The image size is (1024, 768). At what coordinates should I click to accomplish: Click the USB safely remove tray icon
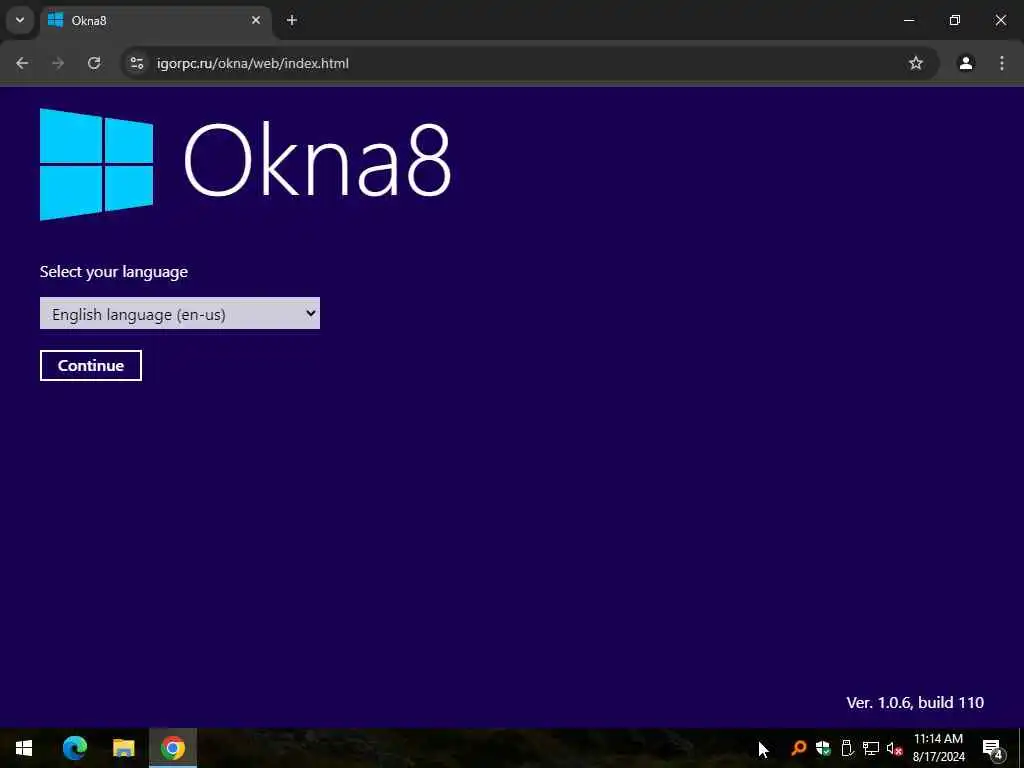click(847, 748)
